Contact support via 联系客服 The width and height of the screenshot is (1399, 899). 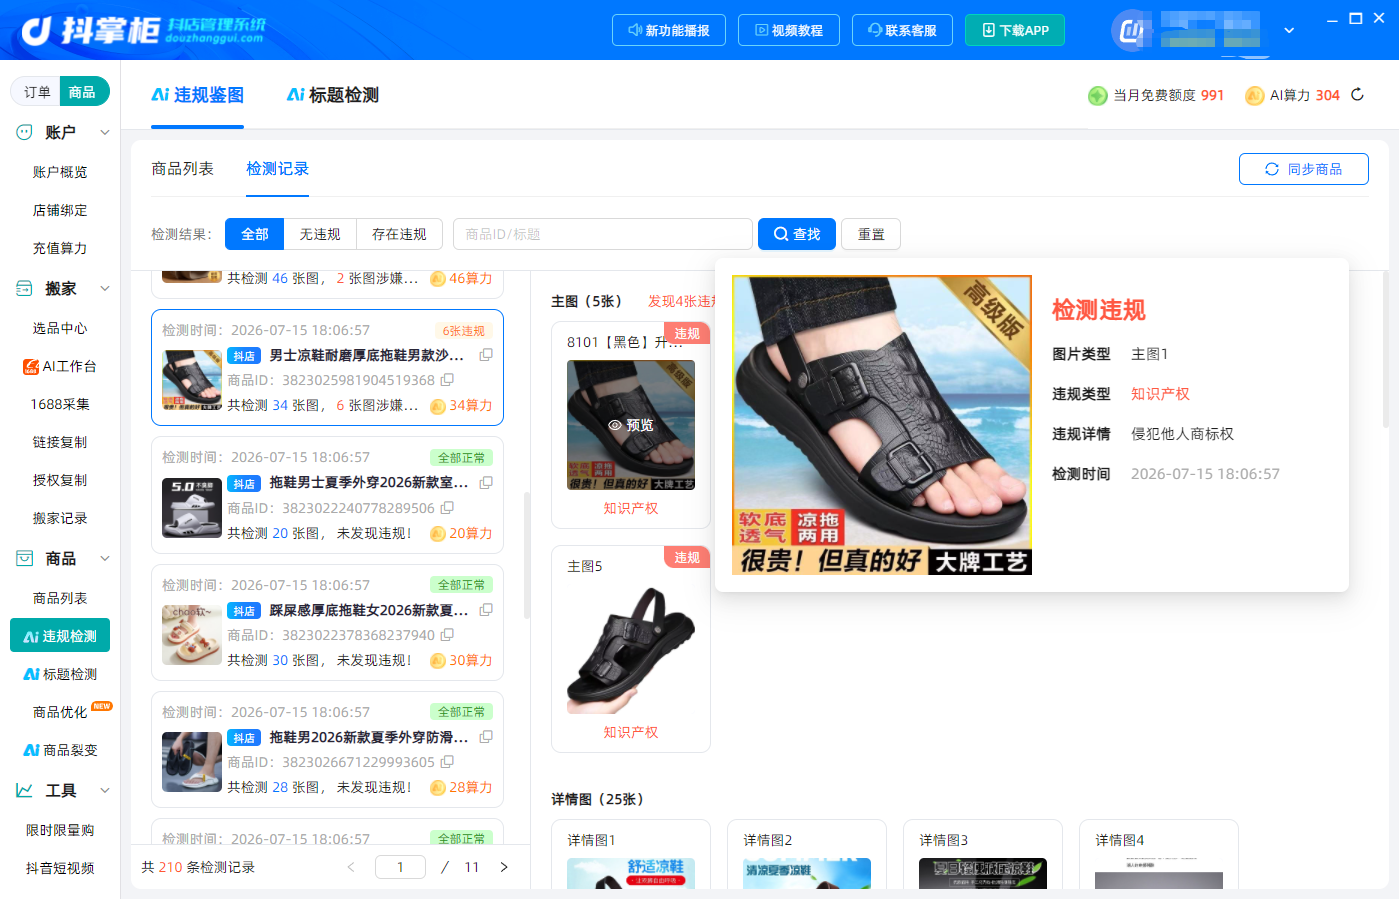pyautogui.click(x=902, y=30)
